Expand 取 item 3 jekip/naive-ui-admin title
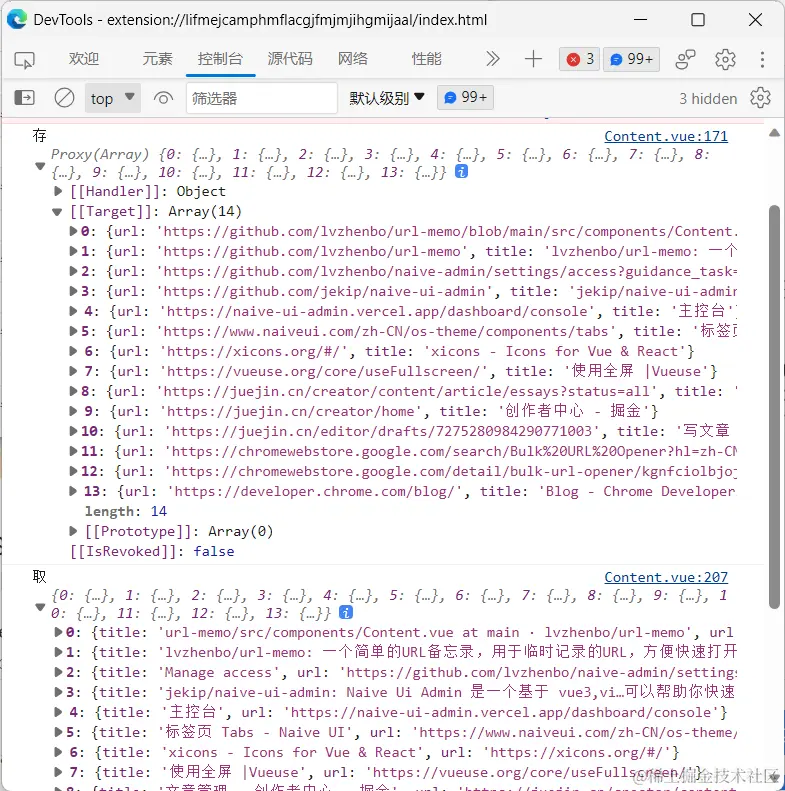785x791 pixels. coord(59,692)
